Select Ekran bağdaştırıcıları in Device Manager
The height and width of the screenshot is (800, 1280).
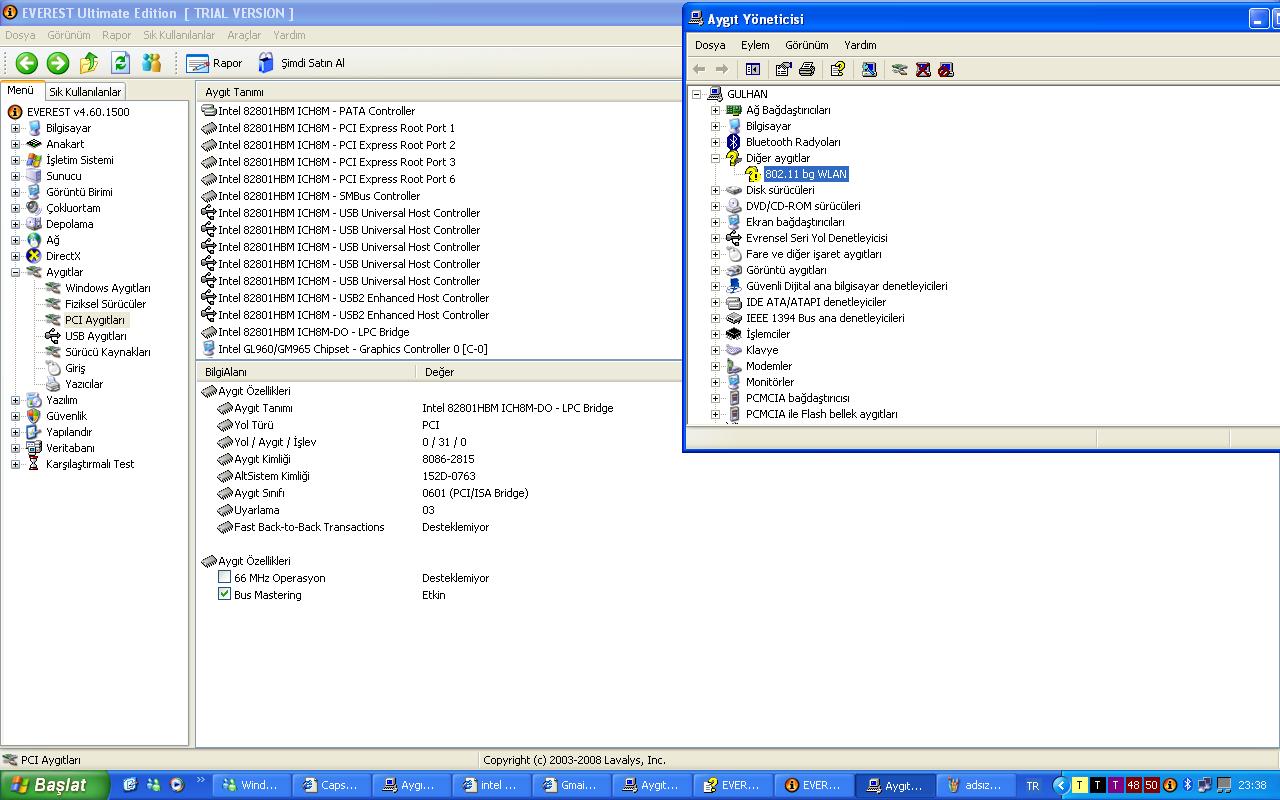(795, 222)
